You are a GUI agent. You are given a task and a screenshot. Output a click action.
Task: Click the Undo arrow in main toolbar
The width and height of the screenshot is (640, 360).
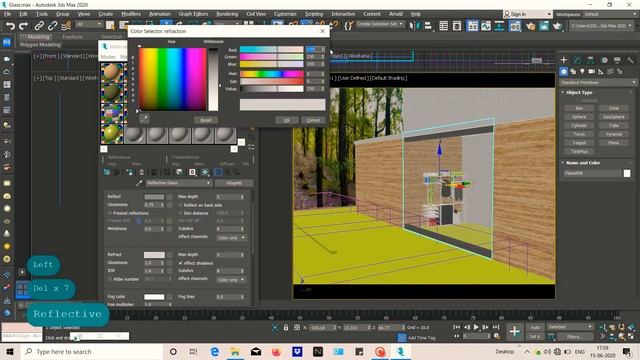pyautogui.click(x=10, y=26)
